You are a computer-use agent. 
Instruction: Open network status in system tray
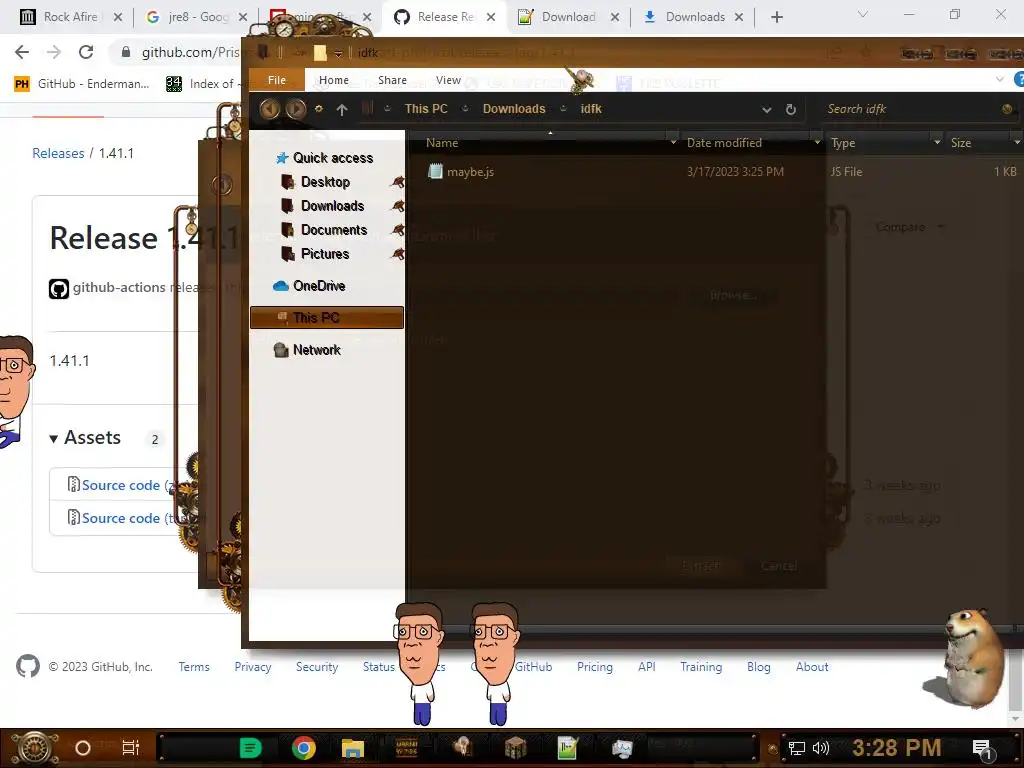tap(797, 748)
